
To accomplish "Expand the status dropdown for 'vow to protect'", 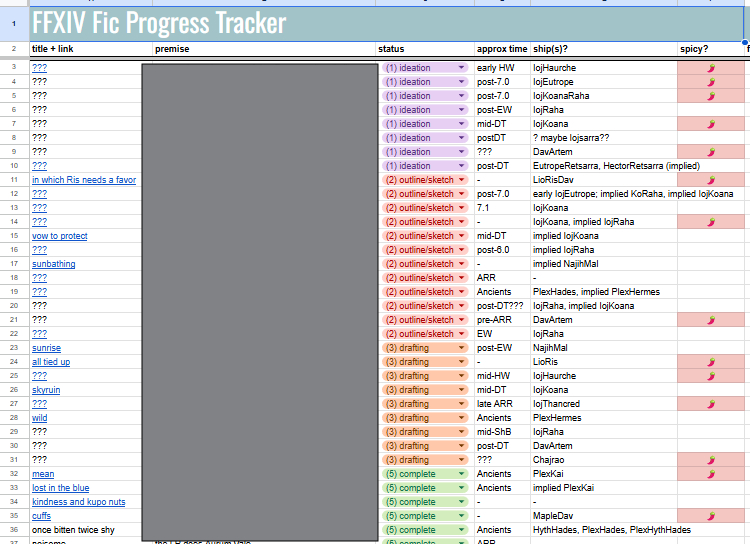I will [461, 236].
